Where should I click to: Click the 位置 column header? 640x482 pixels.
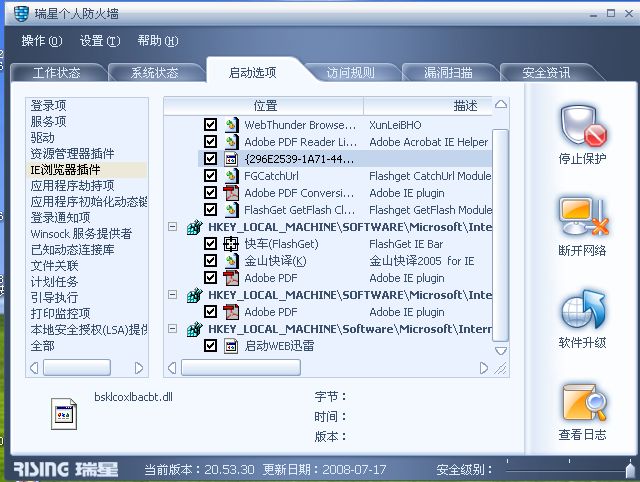tap(264, 106)
